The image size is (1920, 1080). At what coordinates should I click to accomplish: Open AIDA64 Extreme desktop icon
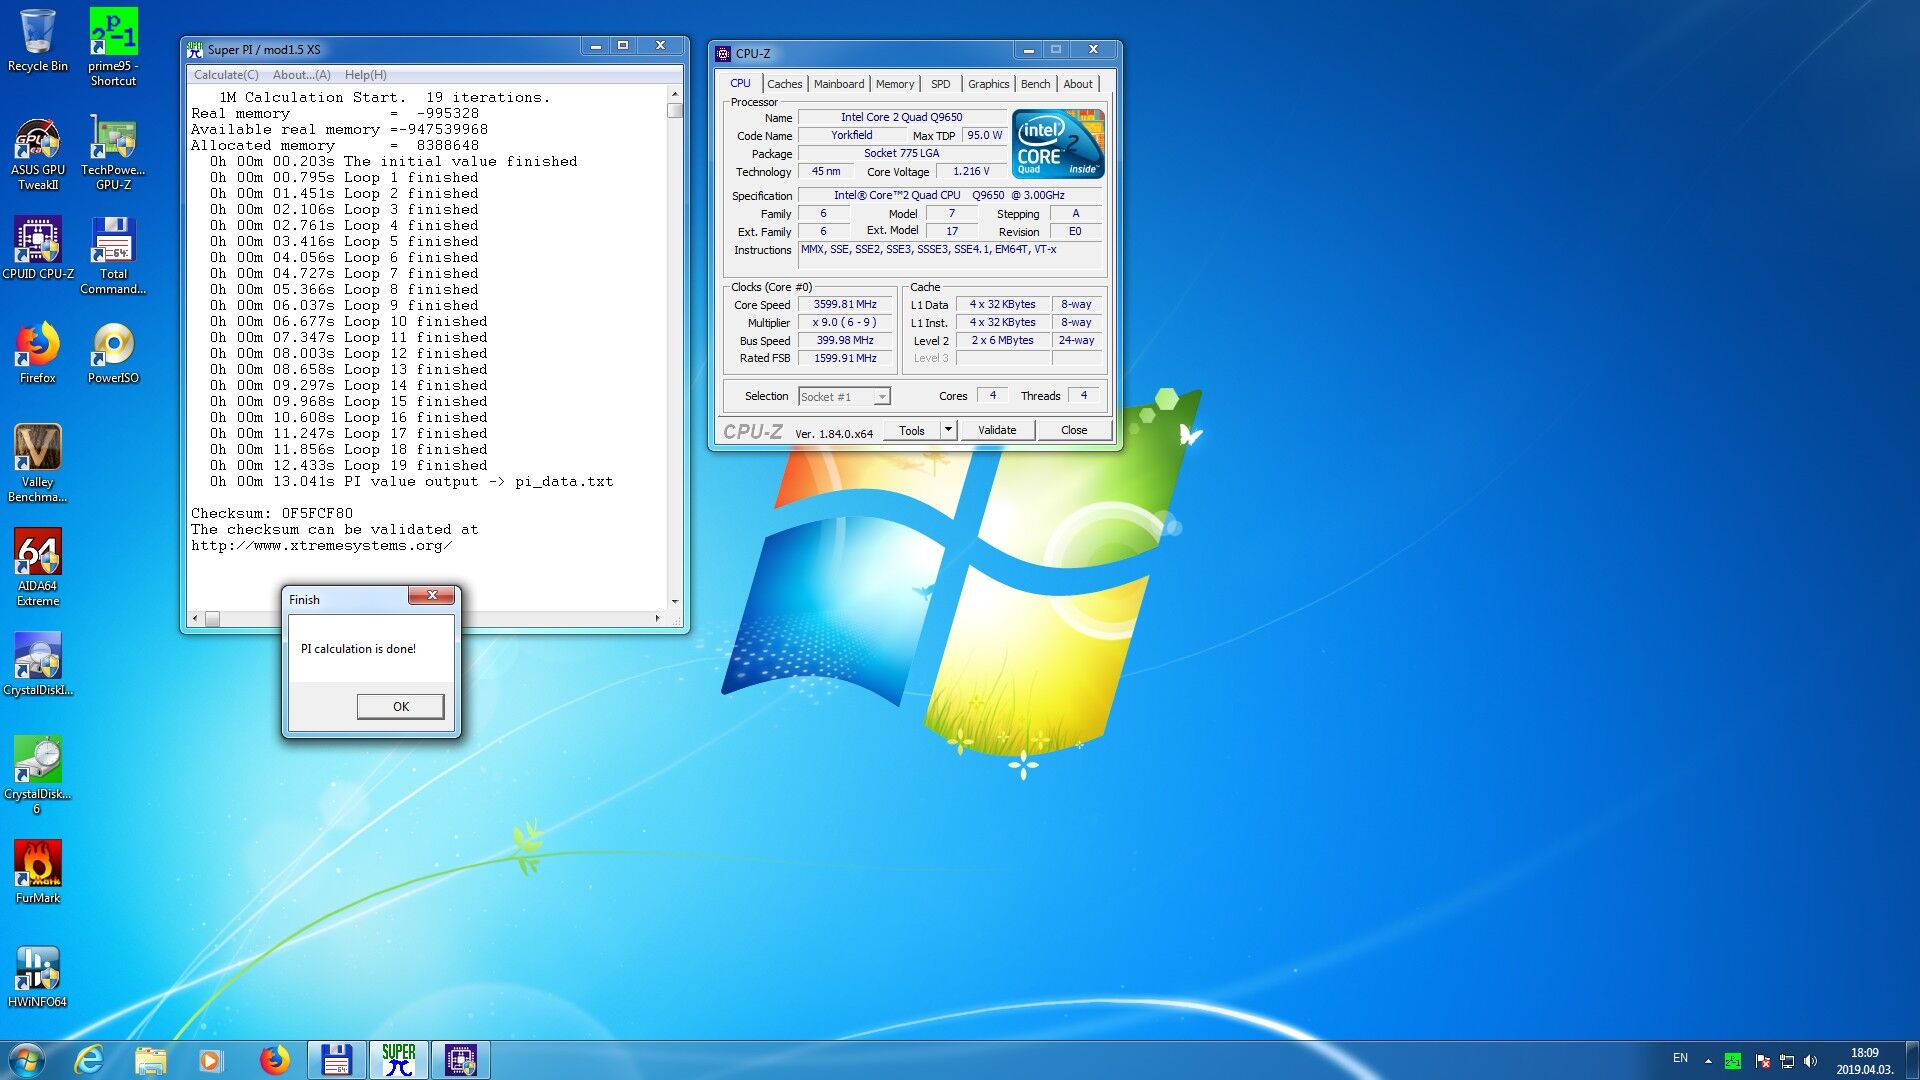click(x=38, y=567)
